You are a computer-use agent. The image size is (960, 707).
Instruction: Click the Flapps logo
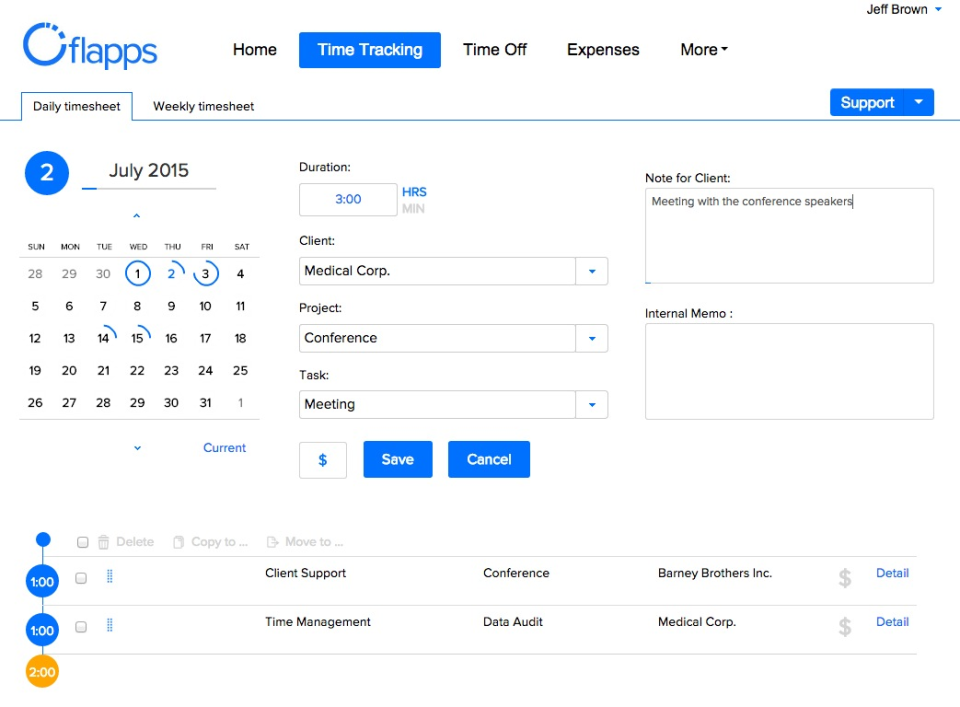click(x=90, y=46)
